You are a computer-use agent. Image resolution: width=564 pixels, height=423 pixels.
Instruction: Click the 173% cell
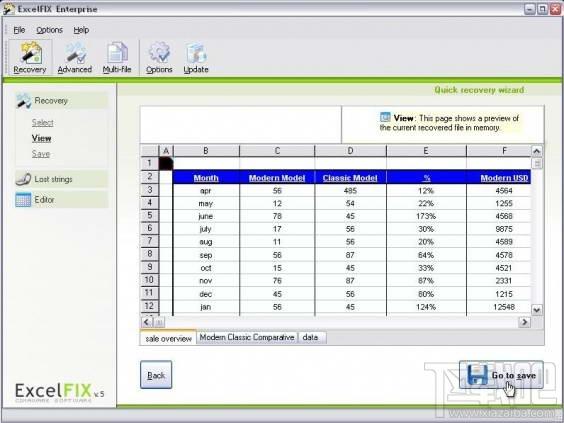pos(427,216)
